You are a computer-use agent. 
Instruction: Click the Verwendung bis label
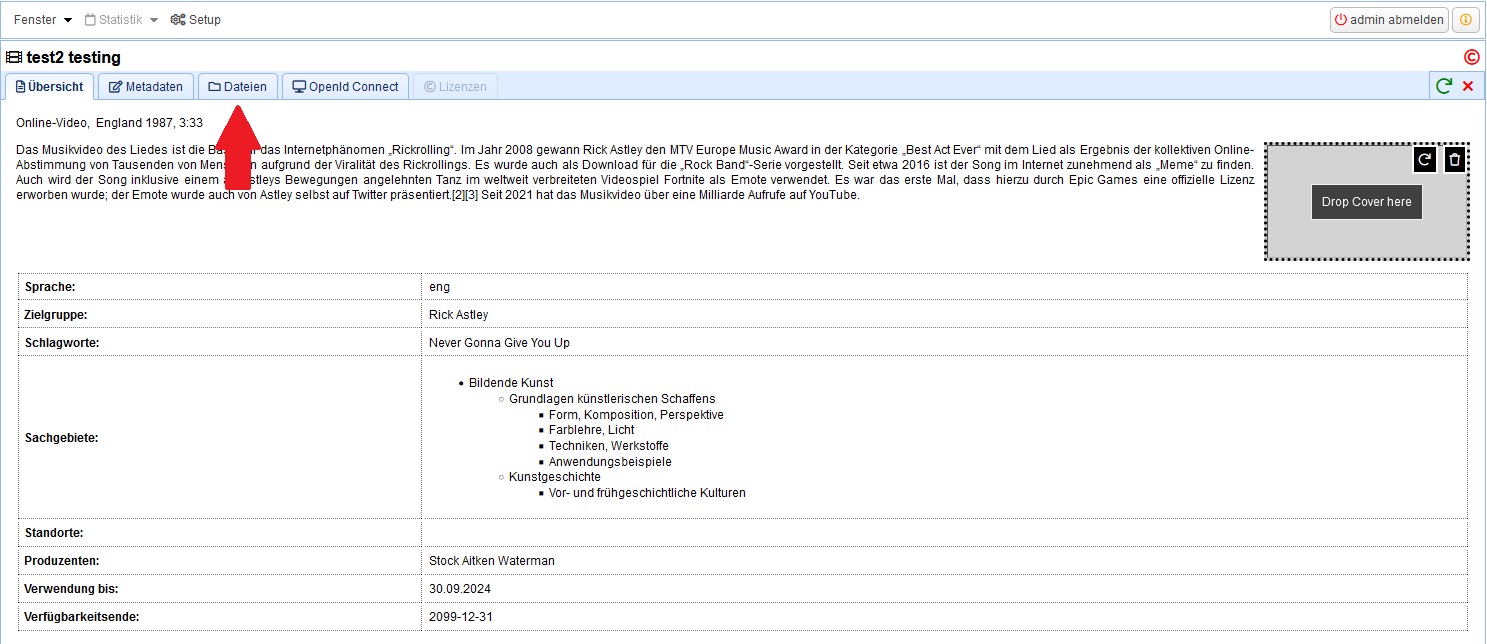pyautogui.click(x=73, y=589)
